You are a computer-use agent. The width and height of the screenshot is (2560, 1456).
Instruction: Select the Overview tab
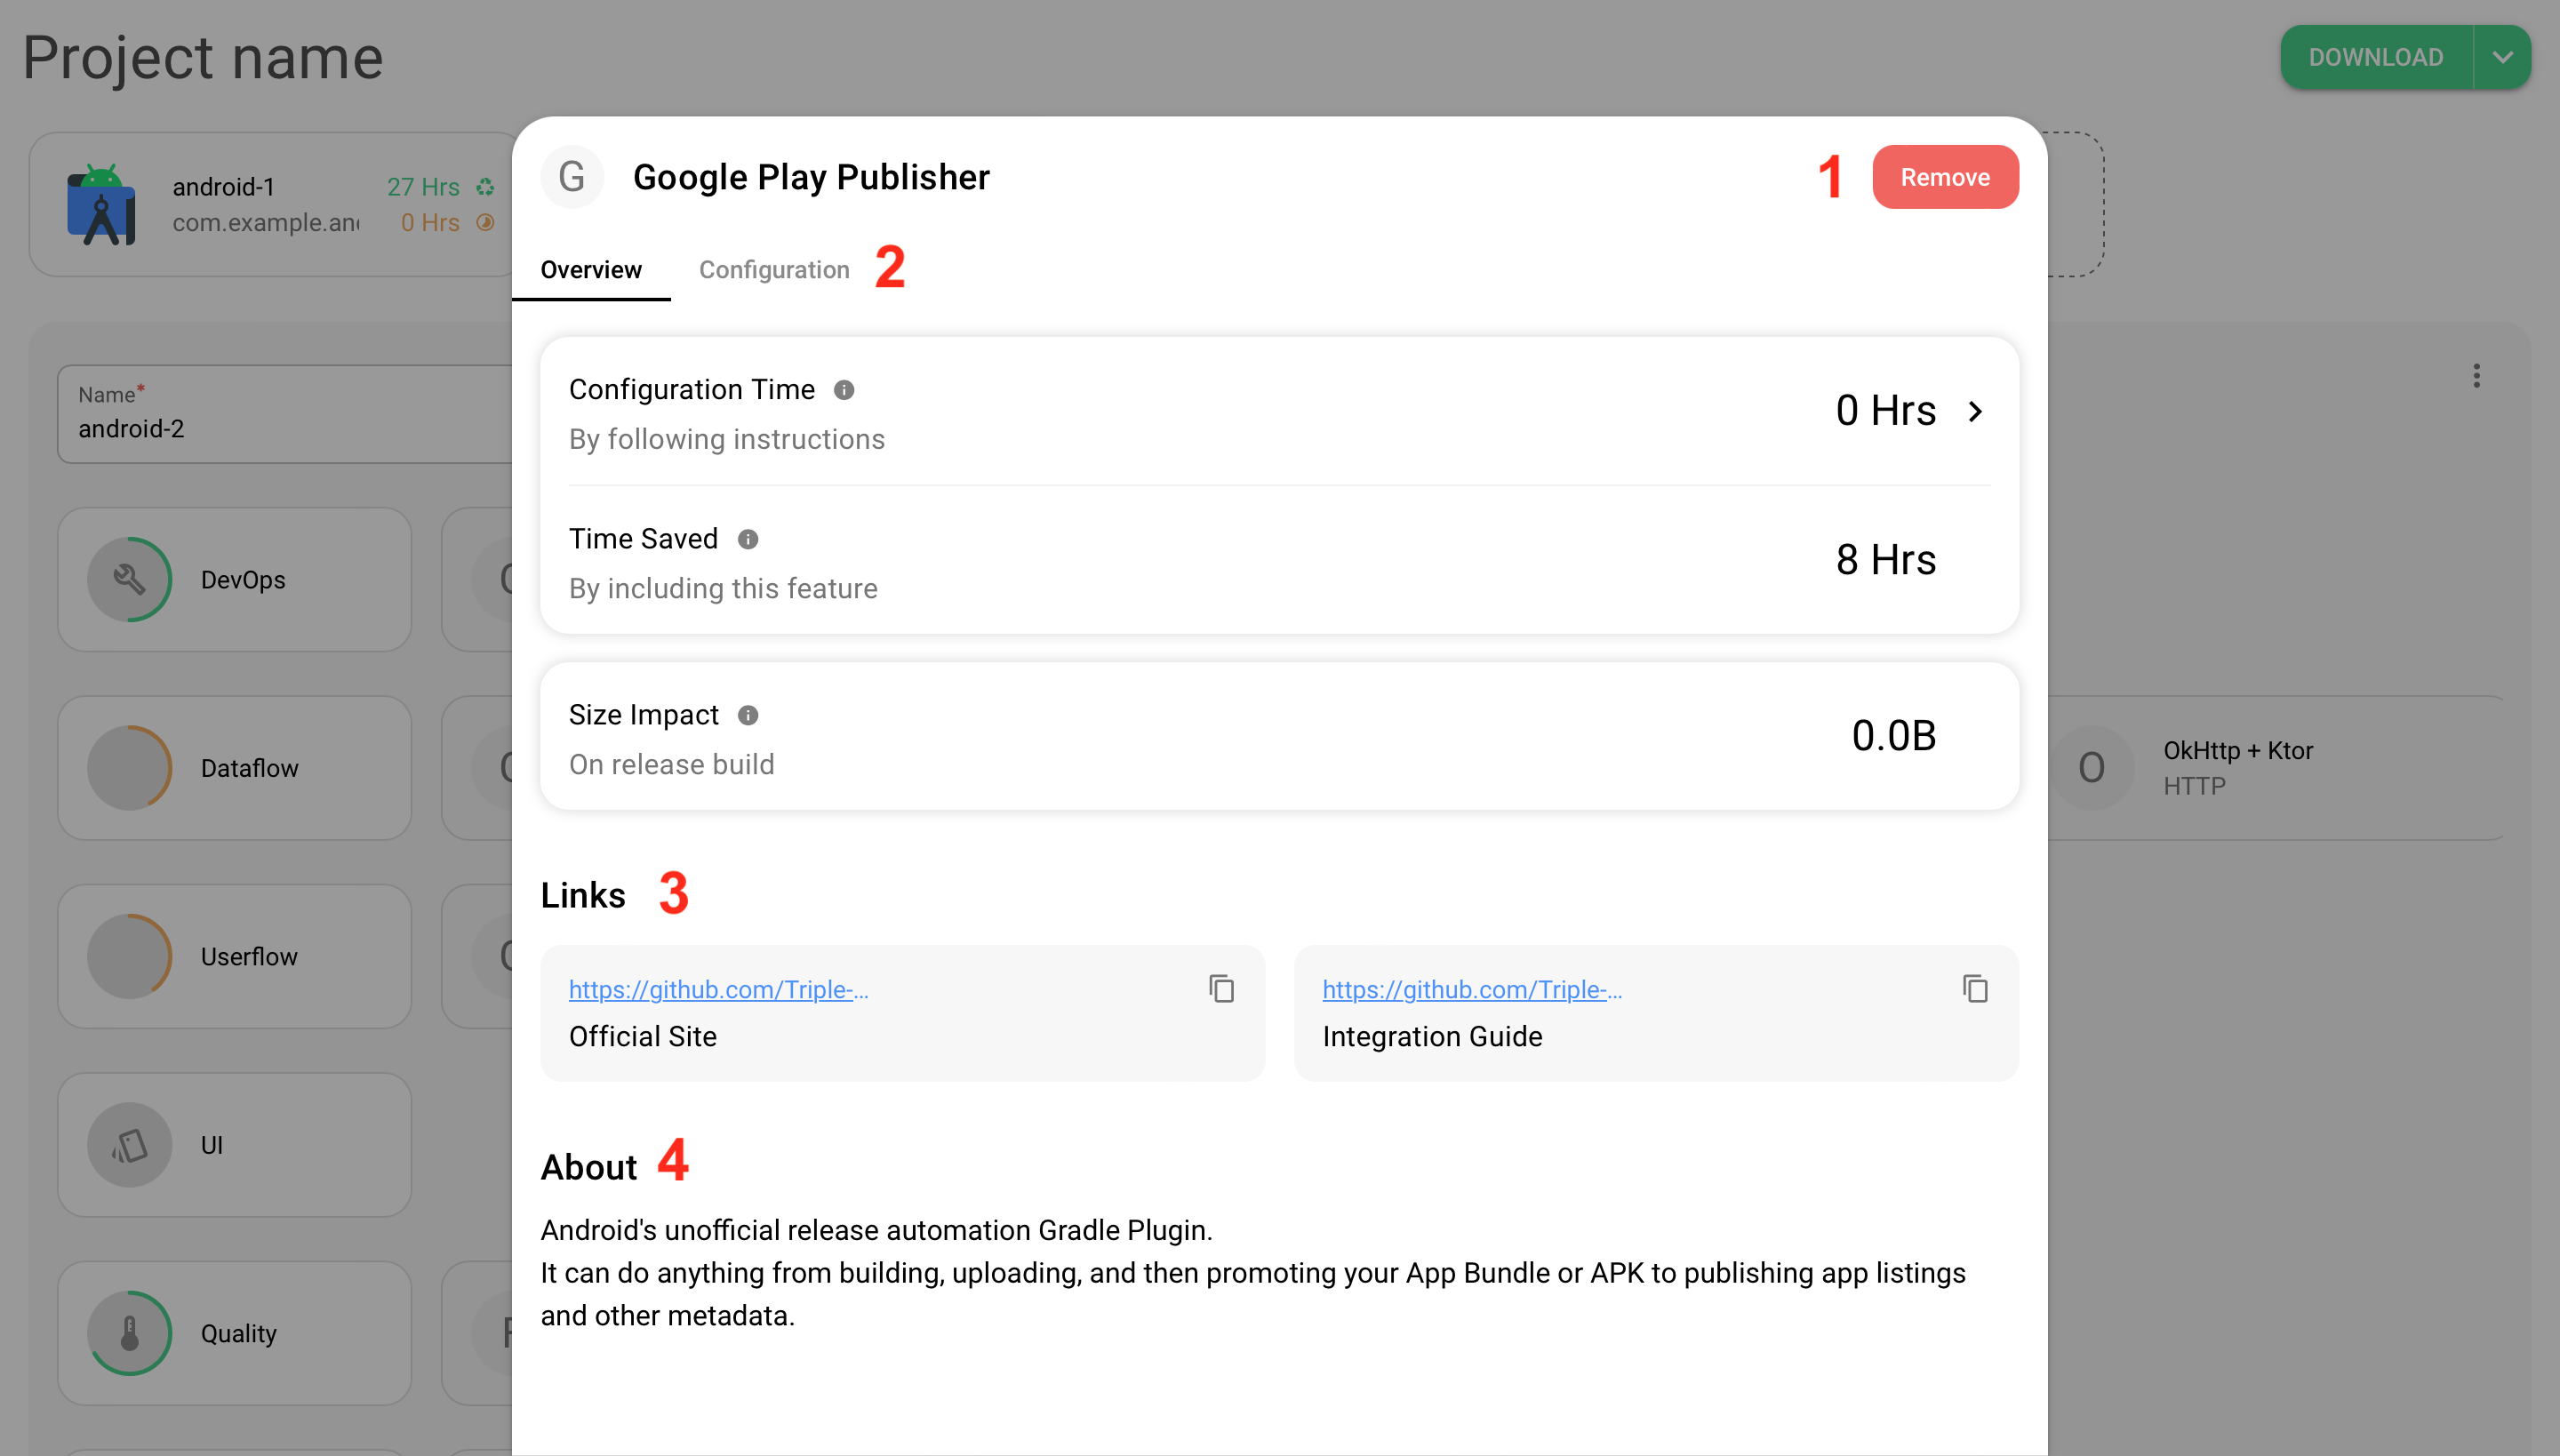click(590, 270)
